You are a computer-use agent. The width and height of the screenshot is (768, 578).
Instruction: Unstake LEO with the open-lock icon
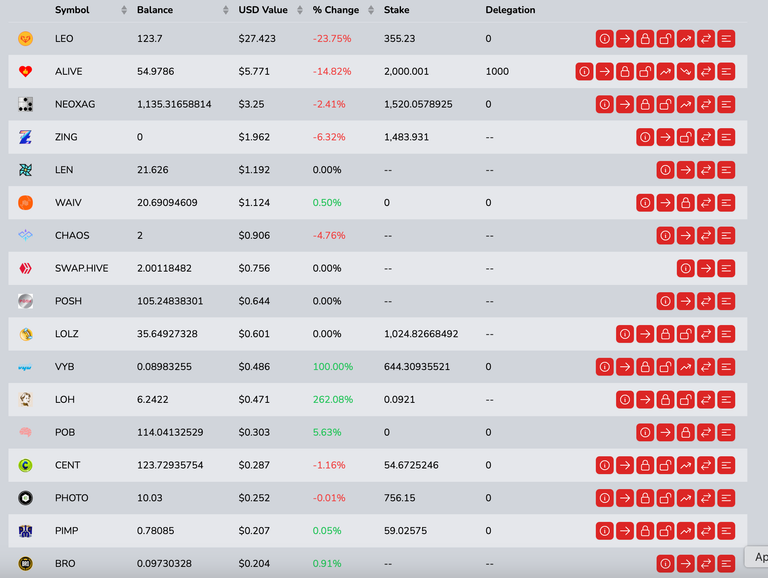665,39
